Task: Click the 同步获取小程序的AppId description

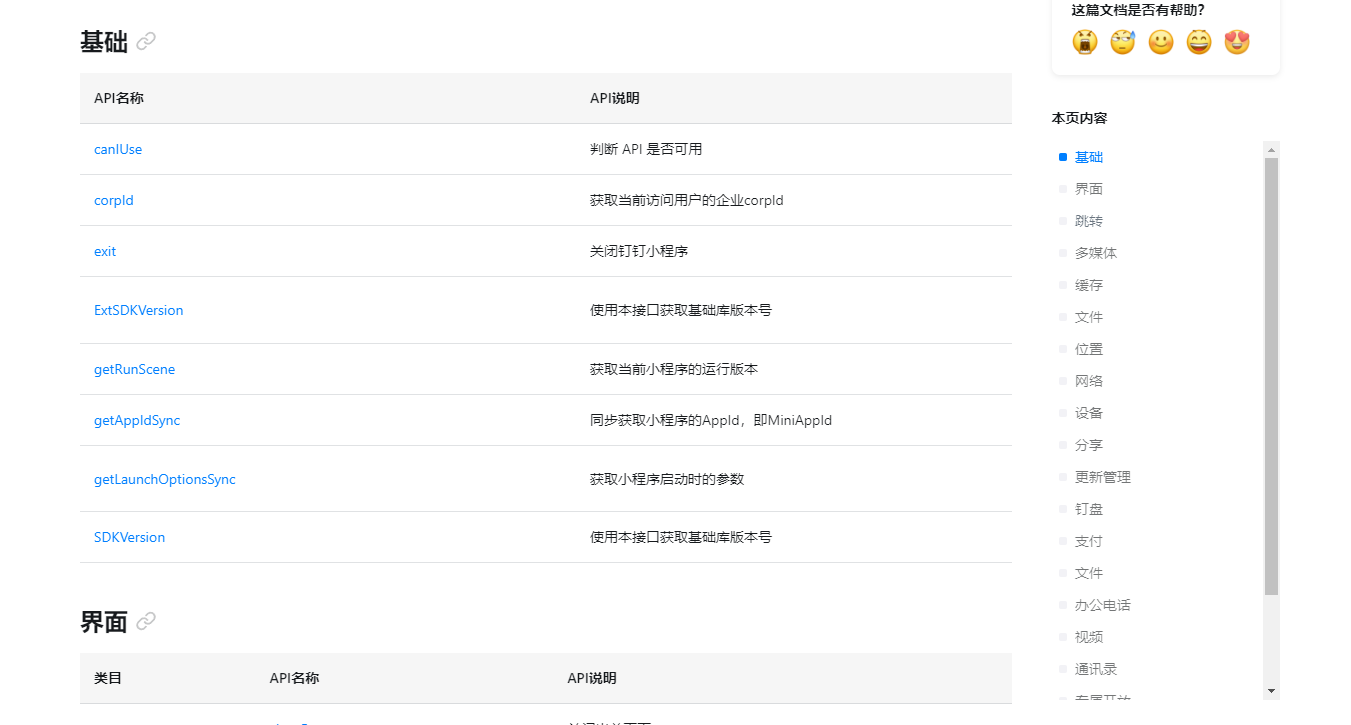Action: coord(711,420)
